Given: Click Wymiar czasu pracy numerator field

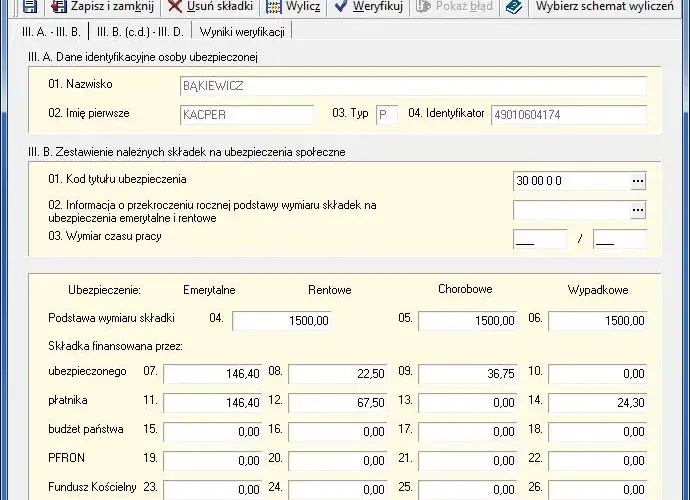Looking at the screenshot, I should (x=540, y=239).
